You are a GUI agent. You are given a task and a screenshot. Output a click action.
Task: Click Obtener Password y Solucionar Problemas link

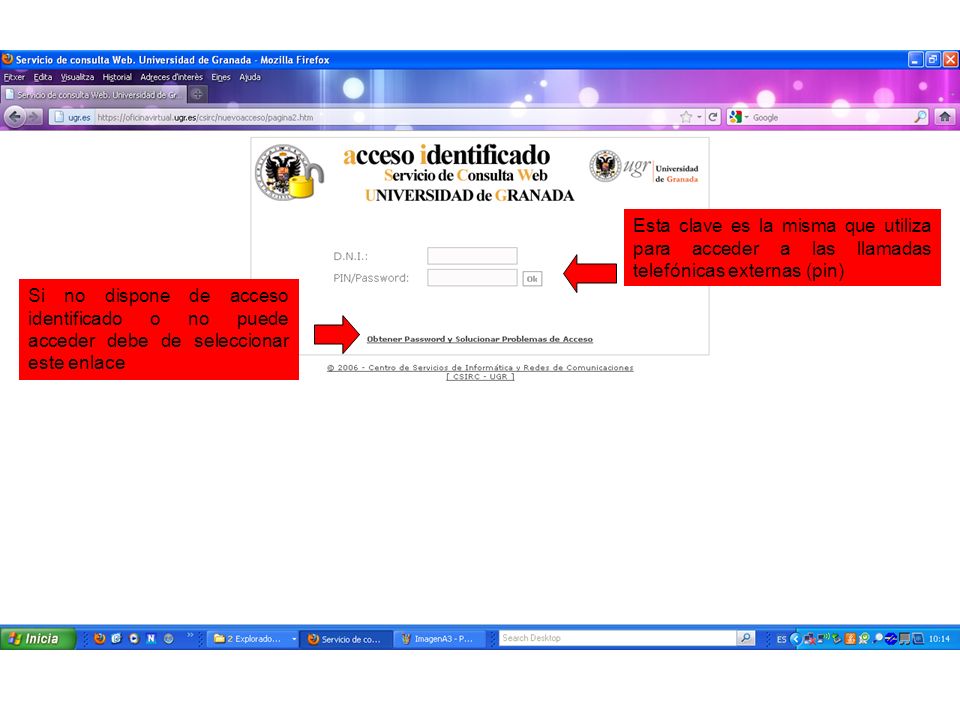479,339
